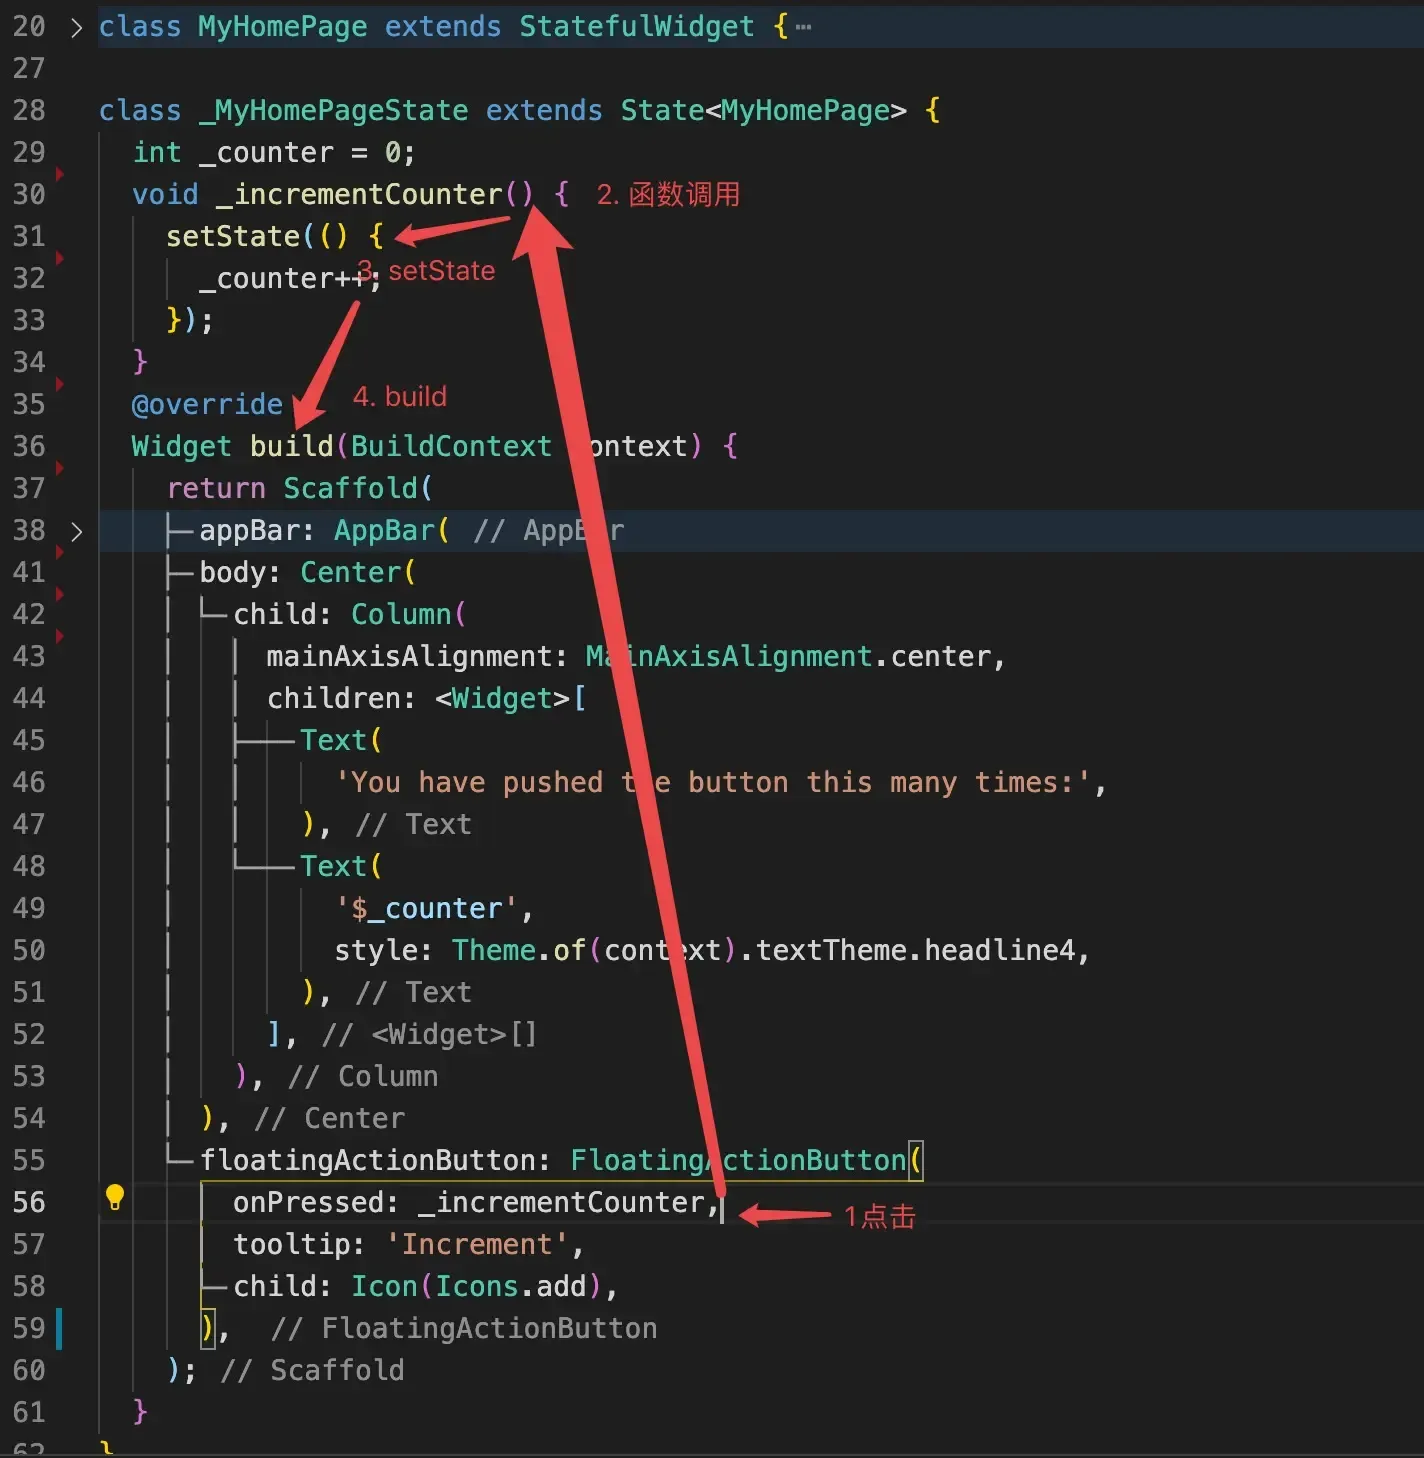Click the breakpoint marker next to line 42
Image resolution: width=1424 pixels, height=1458 pixels.
pyautogui.click(x=59, y=593)
